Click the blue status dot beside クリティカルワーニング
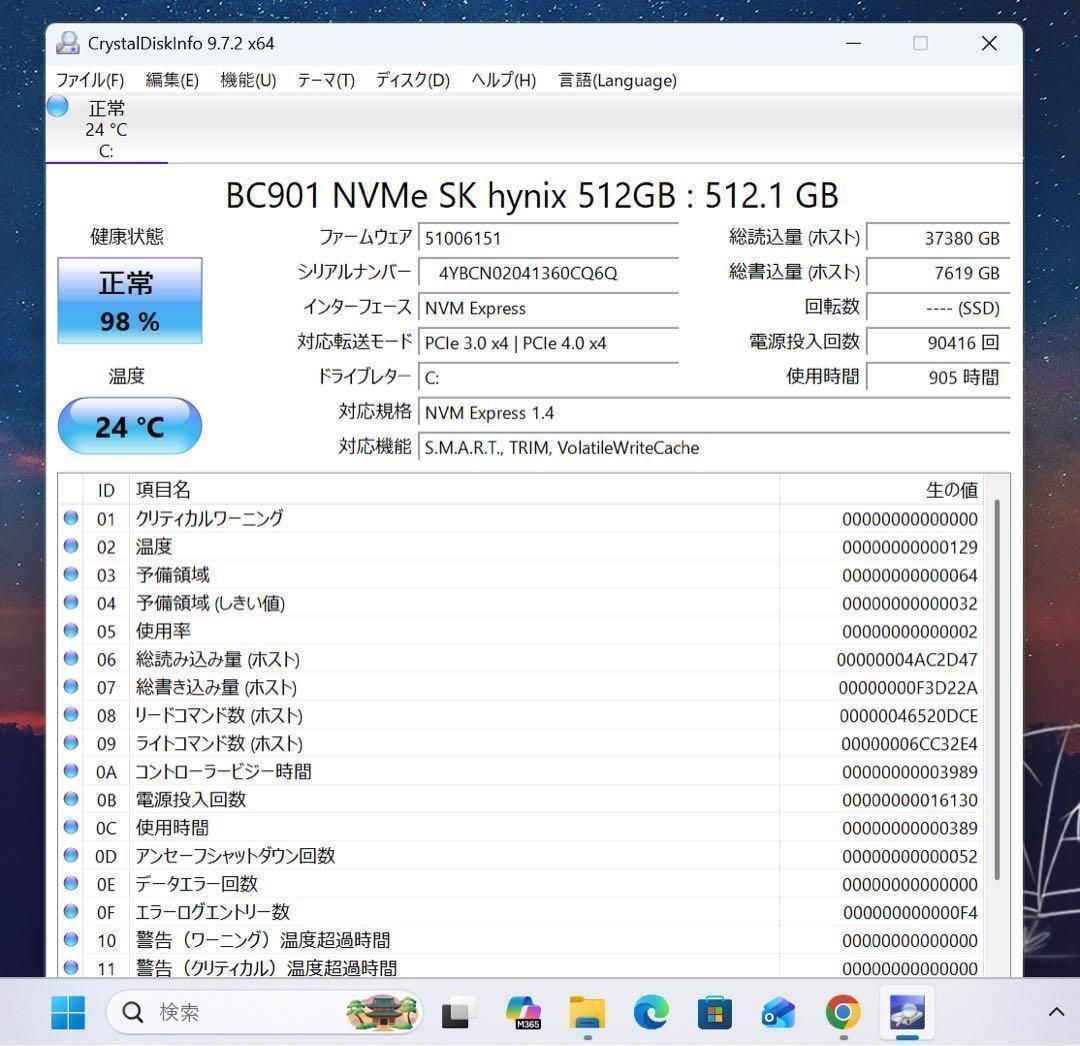The width and height of the screenshot is (1080, 1046). tap(70, 518)
